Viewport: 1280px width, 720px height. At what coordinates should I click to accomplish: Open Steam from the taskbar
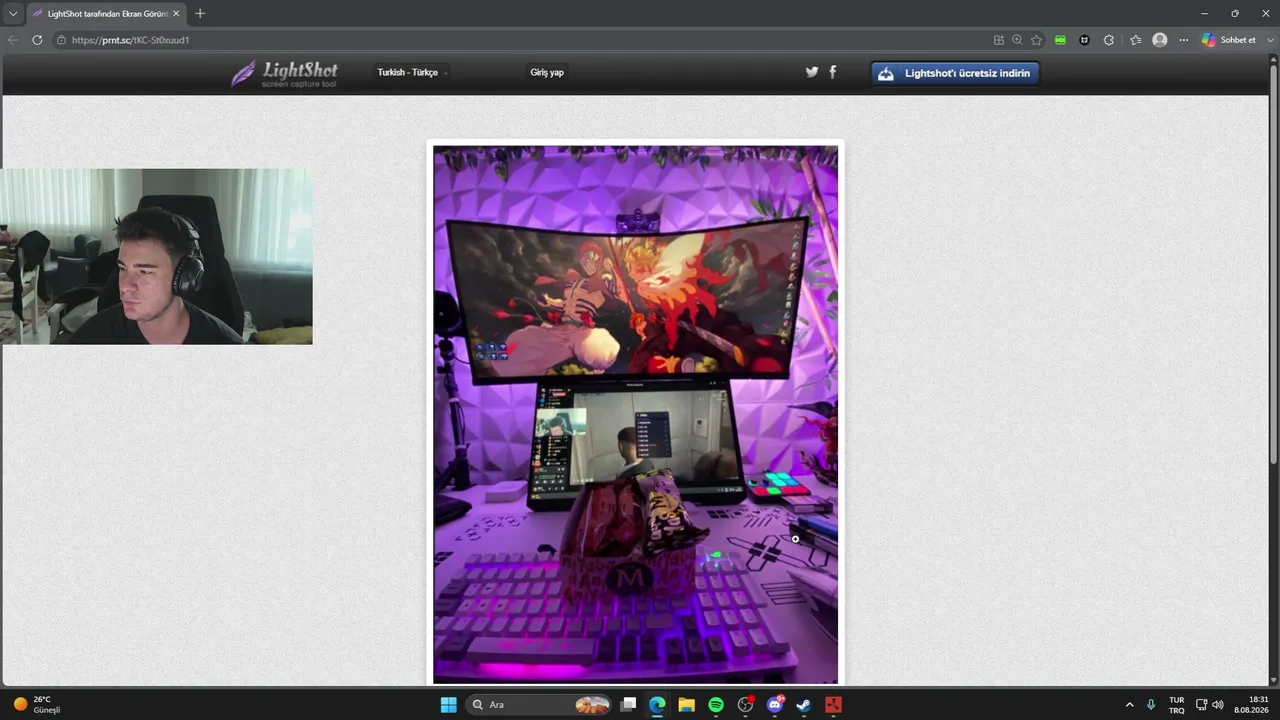tap(804, 705)
